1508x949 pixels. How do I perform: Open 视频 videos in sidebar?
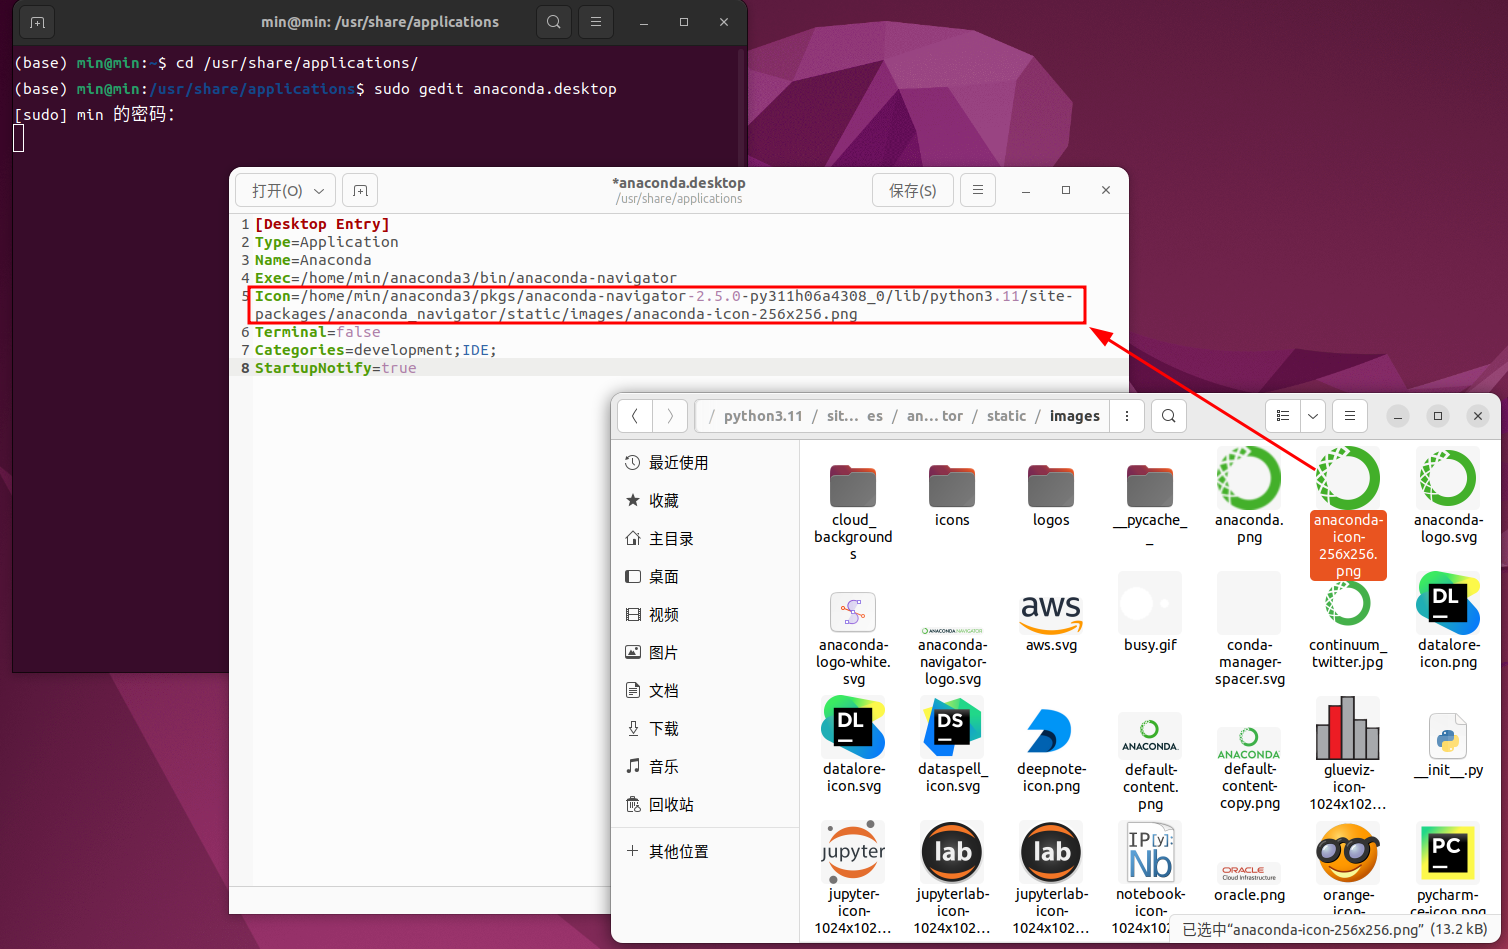coord(705,615)
